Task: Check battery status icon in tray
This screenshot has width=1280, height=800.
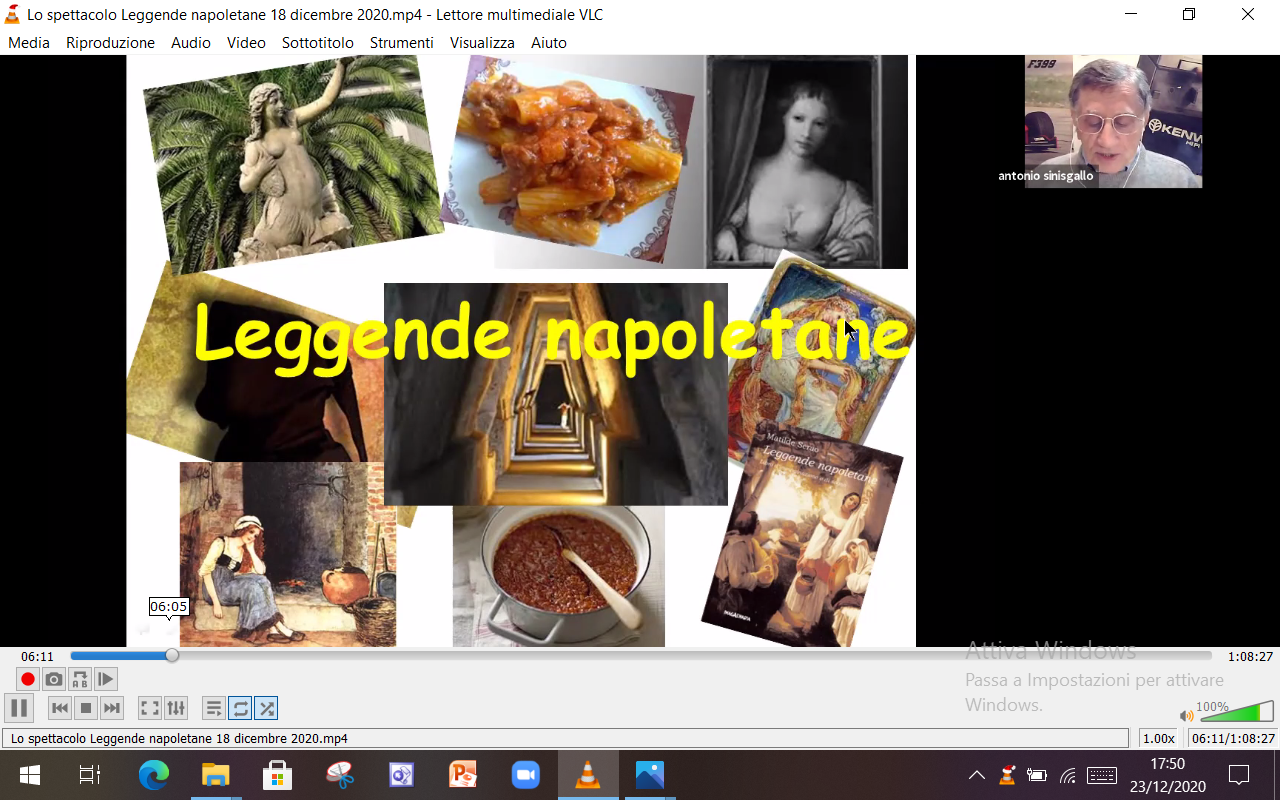Action: (x=1037, y=775)
